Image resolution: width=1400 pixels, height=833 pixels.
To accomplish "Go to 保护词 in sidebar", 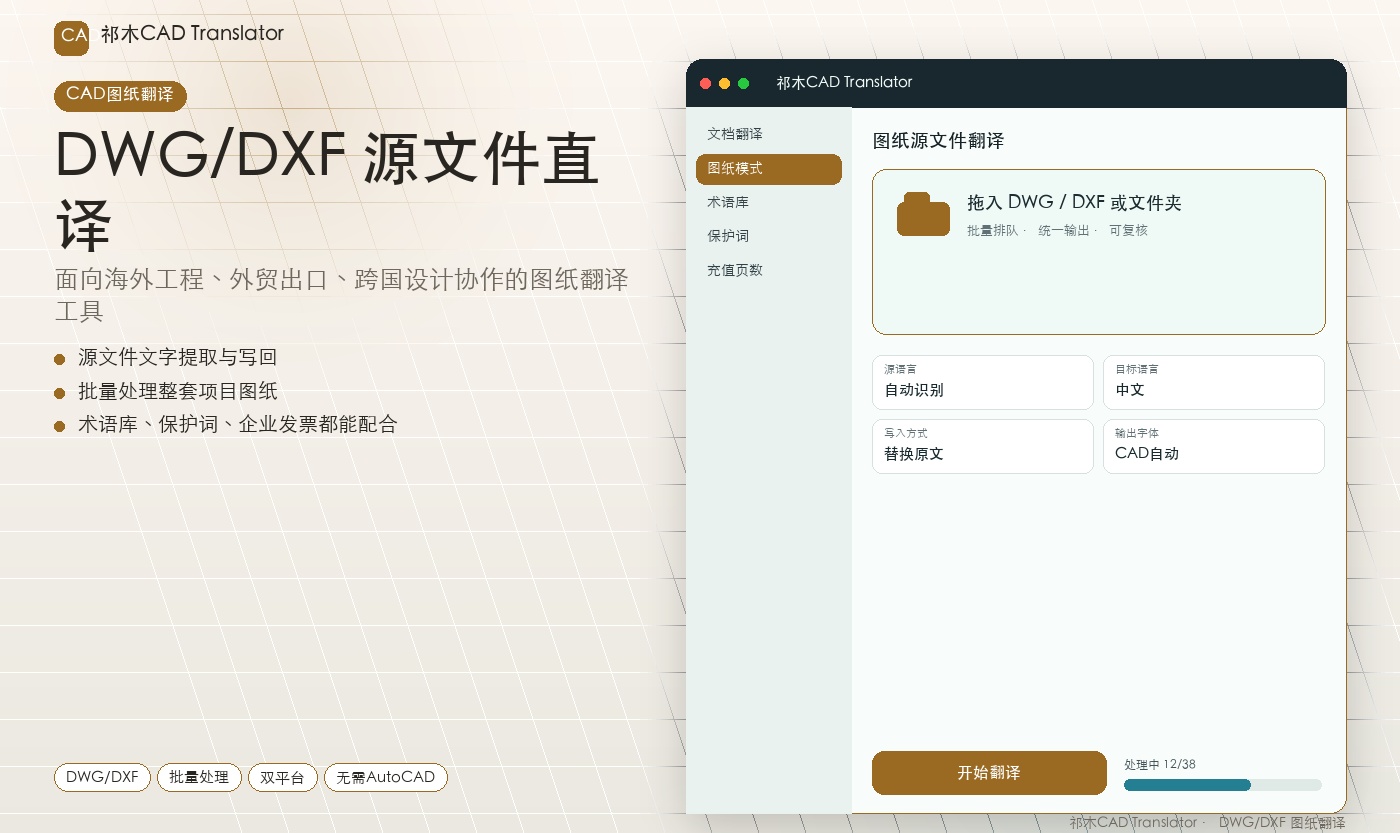I will coord(769,236).
